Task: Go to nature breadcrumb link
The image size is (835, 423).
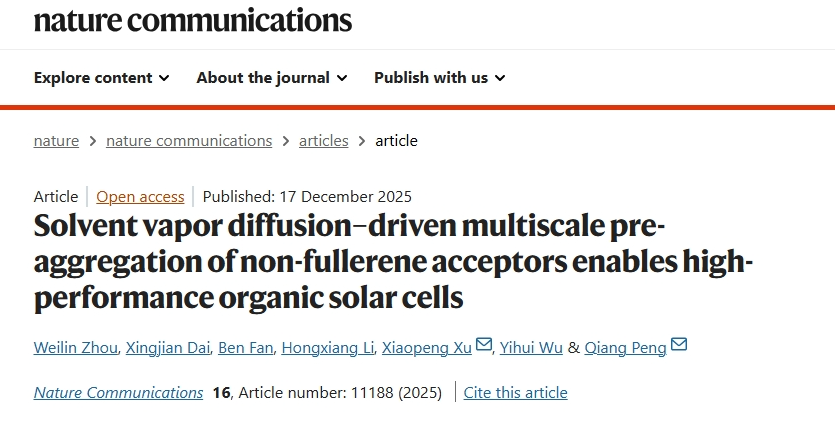Action: [x=56, y=141]
